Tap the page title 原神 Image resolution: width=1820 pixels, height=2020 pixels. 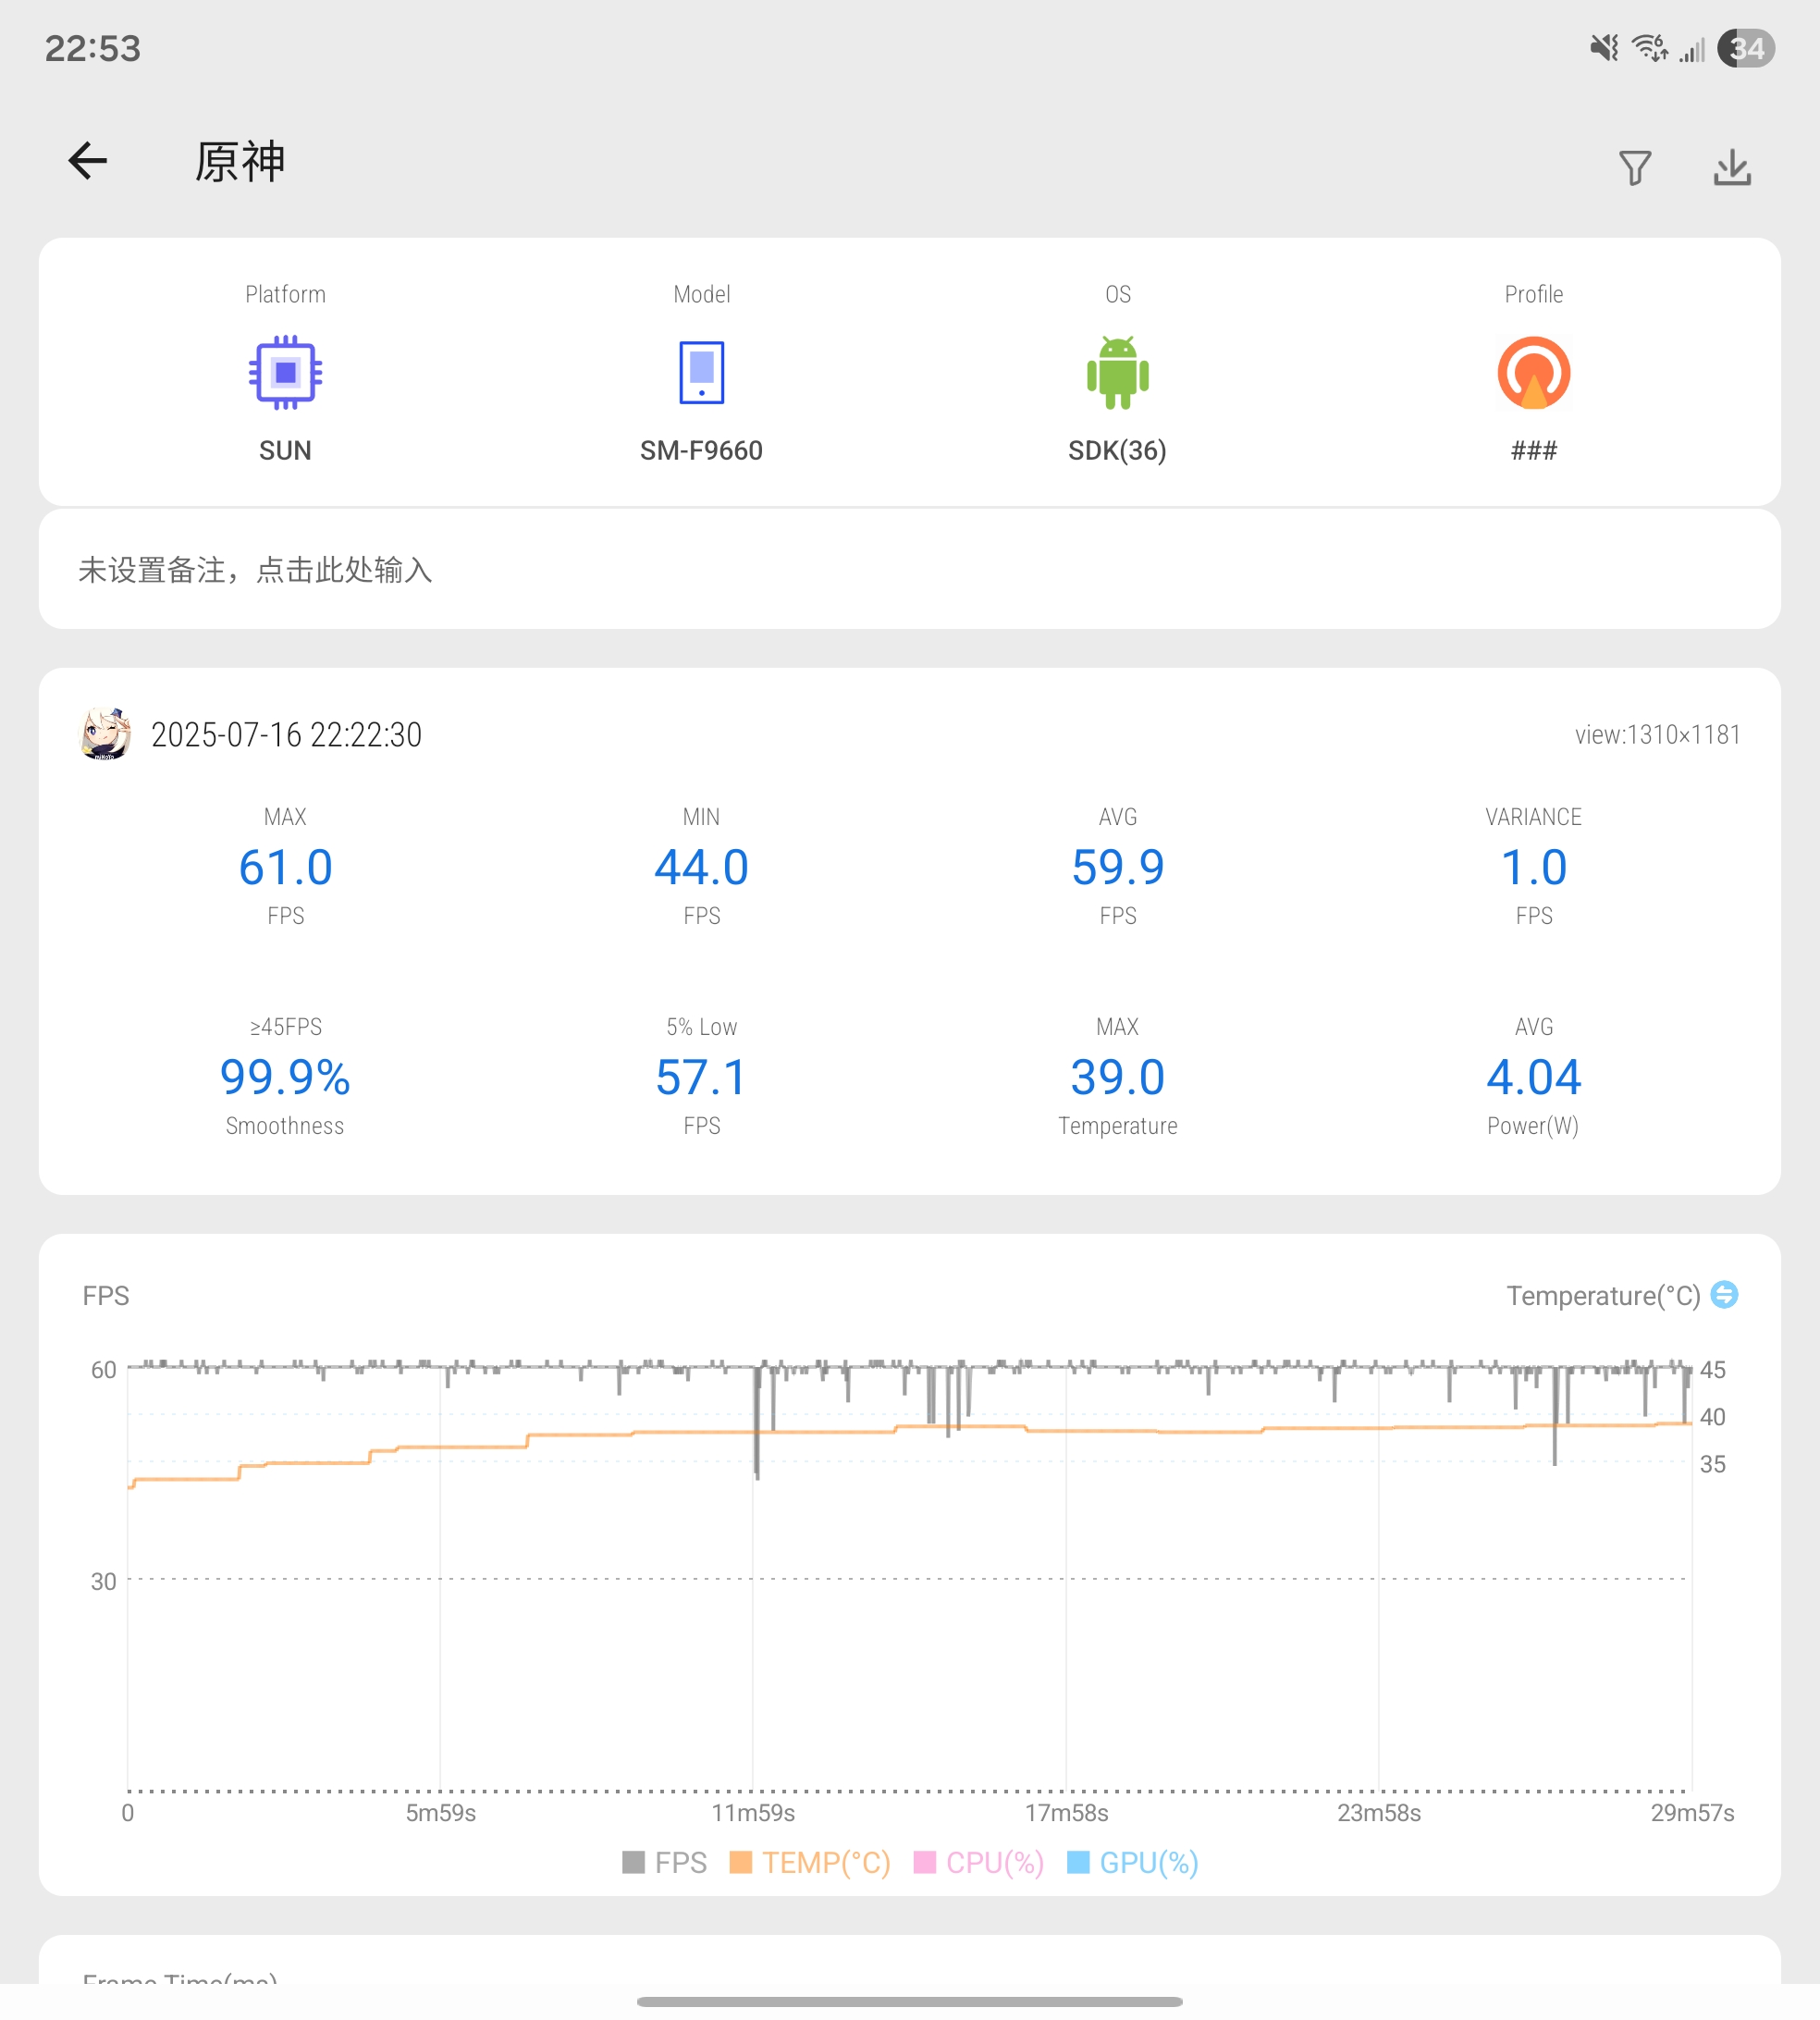tap(240, 162)
